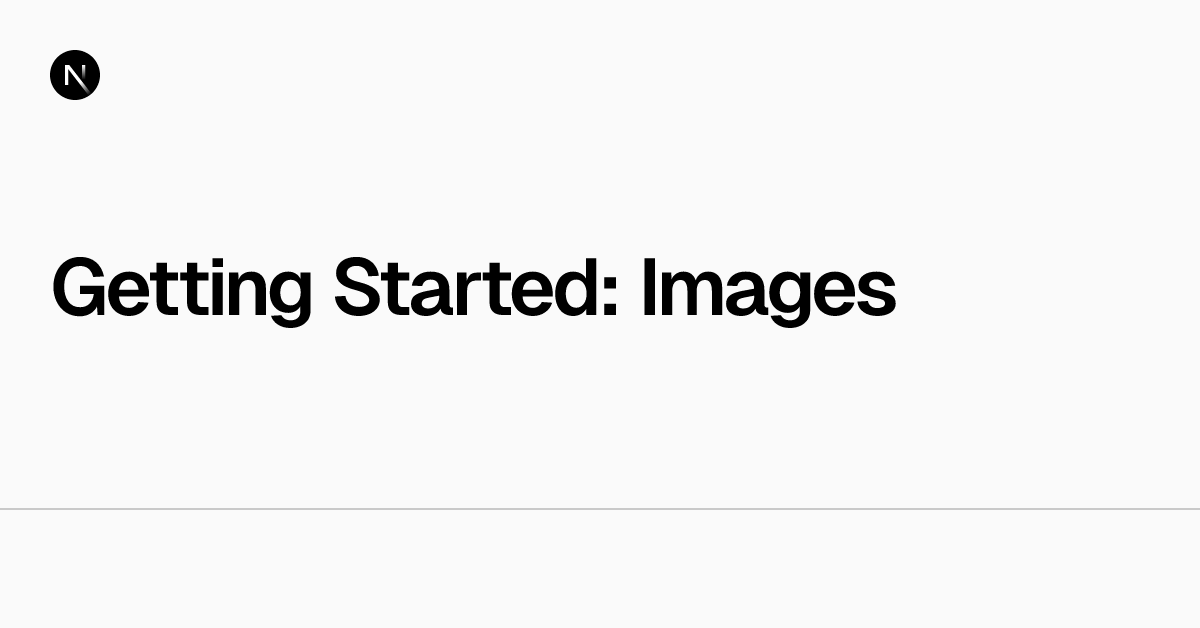Screen dimensions: 1200x628
Task: Click the diagonal stroke of the logo's N
Action: pyautogui.click(x=77, y=77)
